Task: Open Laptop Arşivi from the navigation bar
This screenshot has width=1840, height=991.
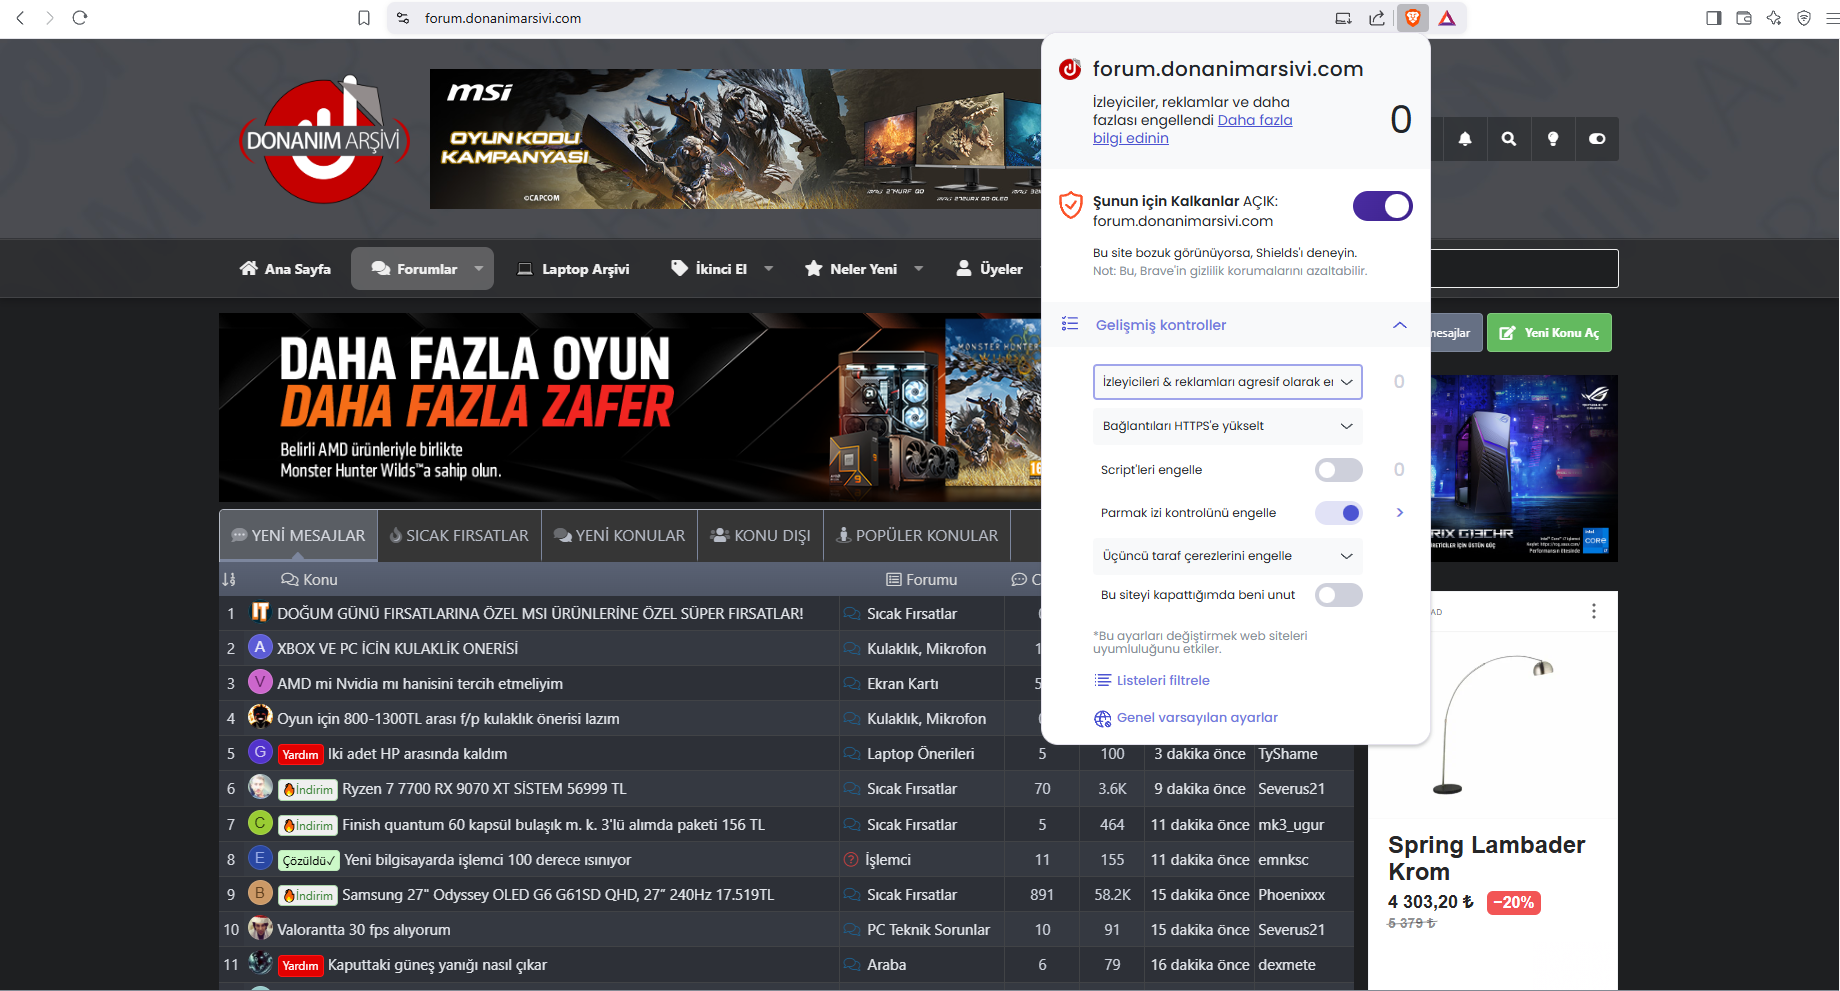Action: pyautogui.click(x=574, y=268)
